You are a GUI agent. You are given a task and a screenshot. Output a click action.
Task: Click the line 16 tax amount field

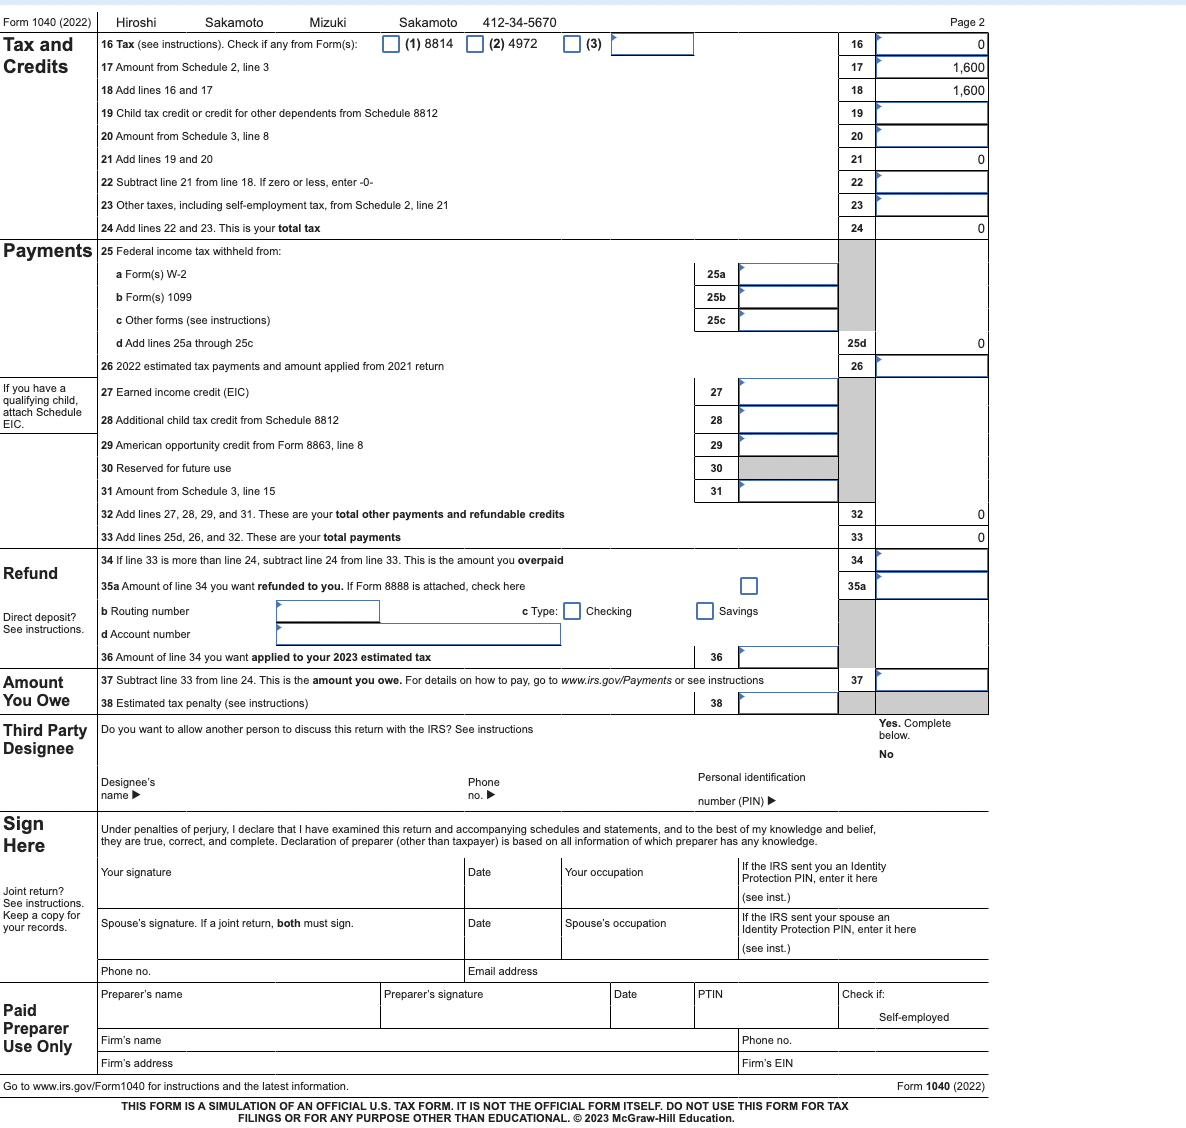(932, 45)
